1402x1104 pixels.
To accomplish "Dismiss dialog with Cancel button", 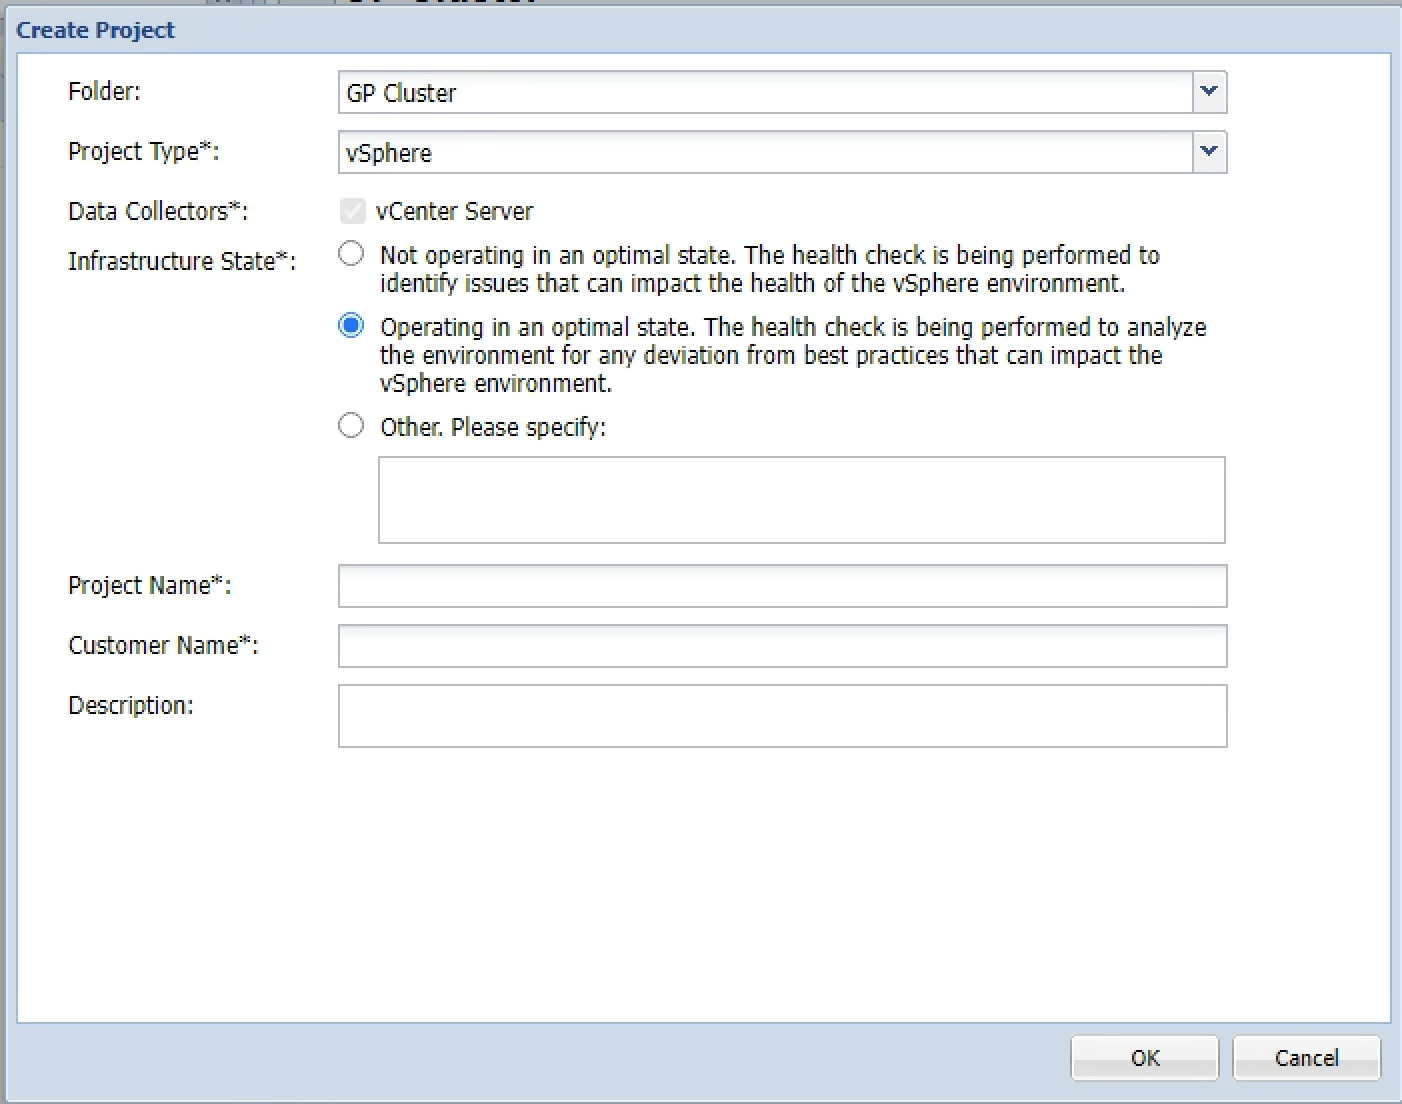I will point(1307,1058).
